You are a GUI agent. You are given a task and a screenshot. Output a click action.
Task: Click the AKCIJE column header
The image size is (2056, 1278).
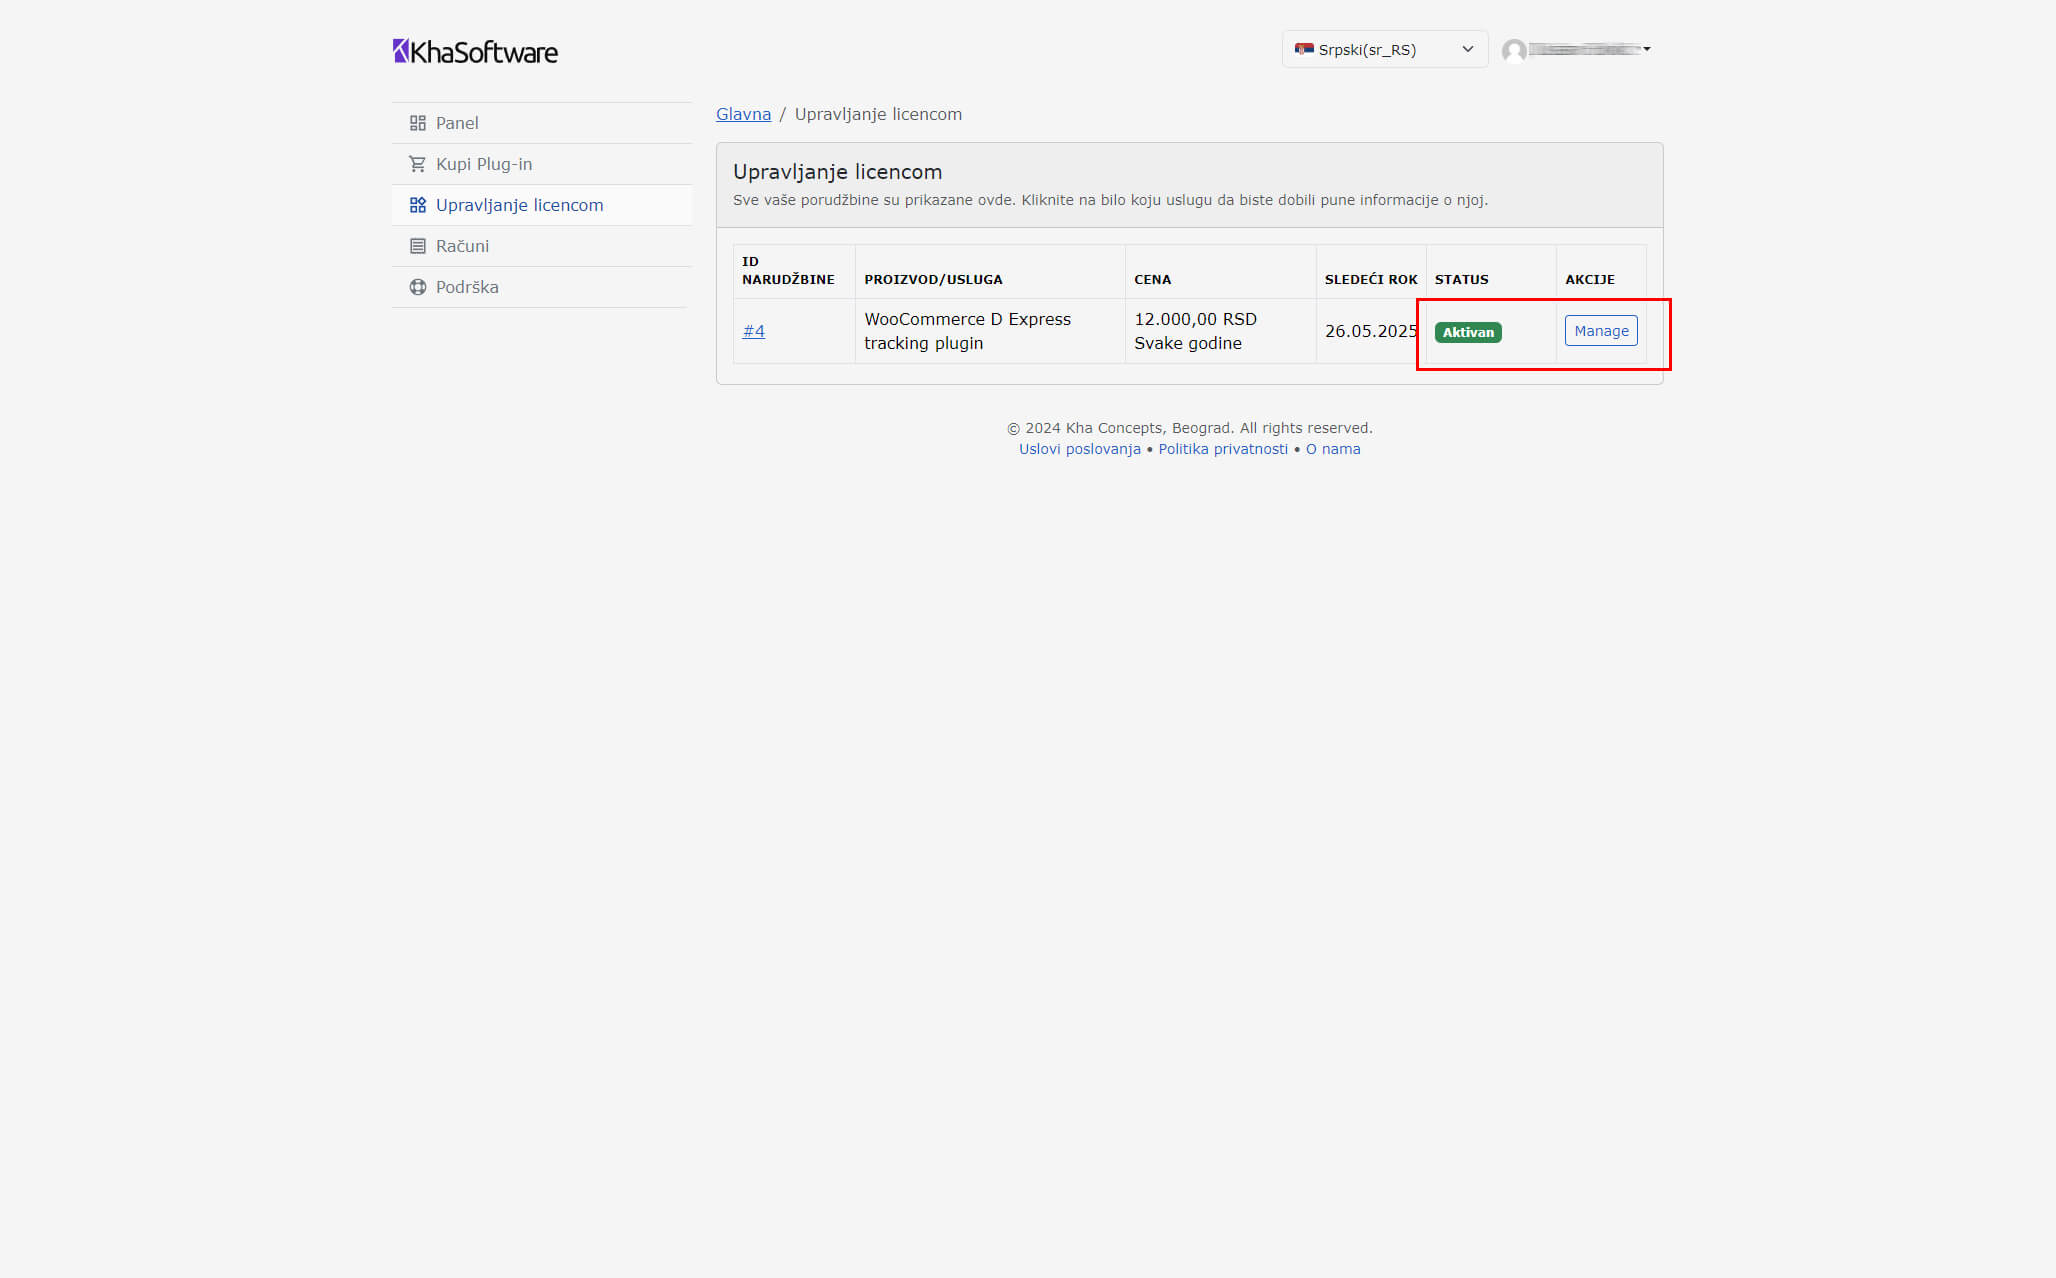[x=1601, y=271]
